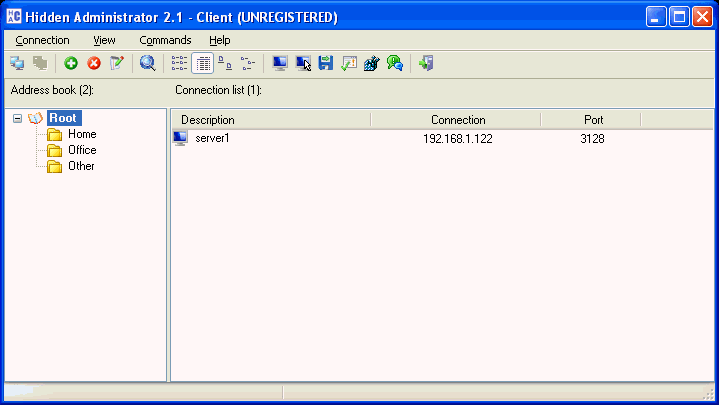Screen dimensions: 719x405
Task: Click the magnifying glass Search icon
Action: pos(148,64)
